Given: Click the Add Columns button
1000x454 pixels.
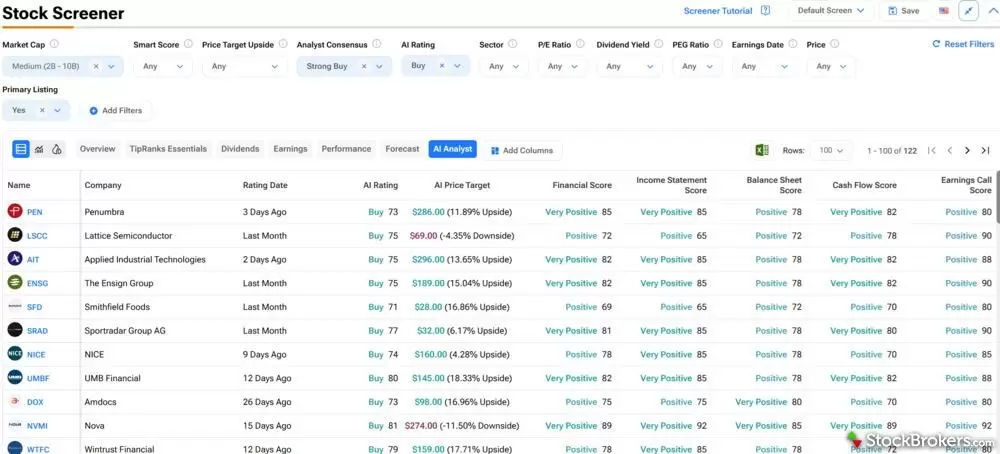Looking at the screenshot, I should point(522,150).
